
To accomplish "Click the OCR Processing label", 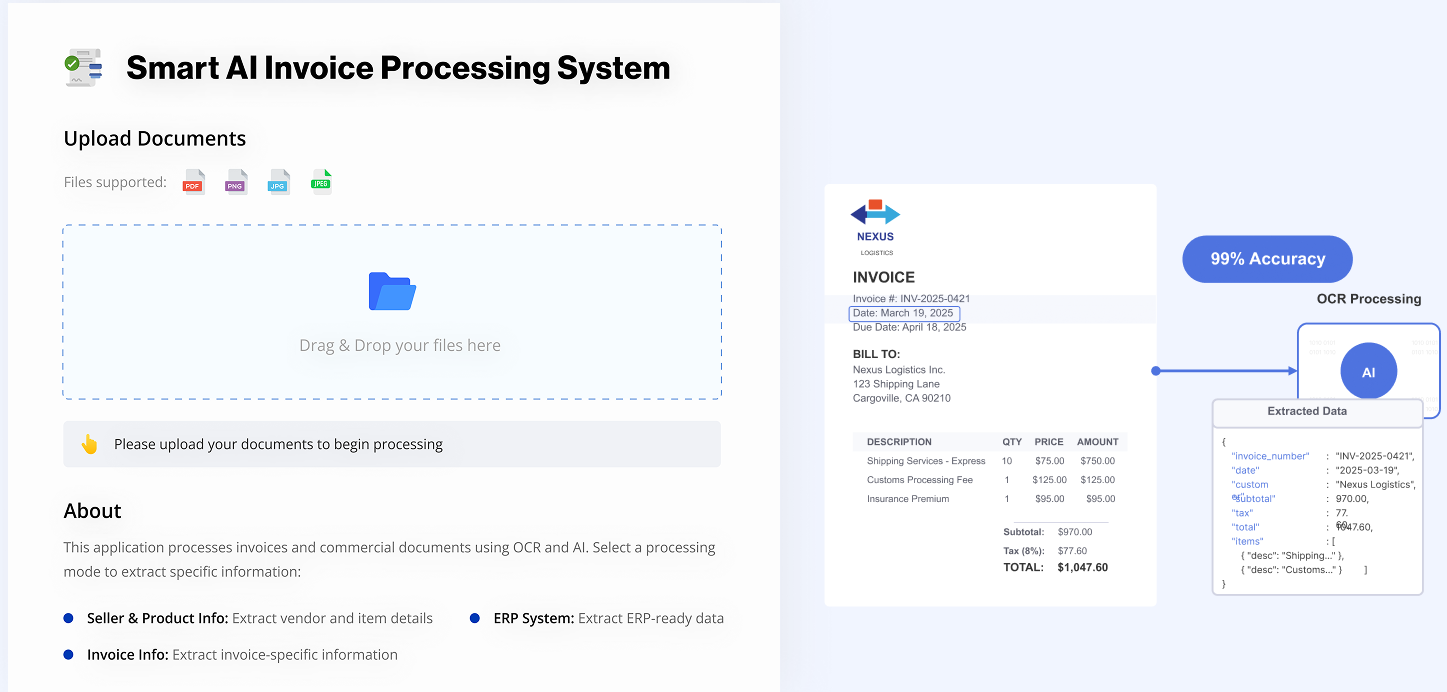I will point(1367,299).
